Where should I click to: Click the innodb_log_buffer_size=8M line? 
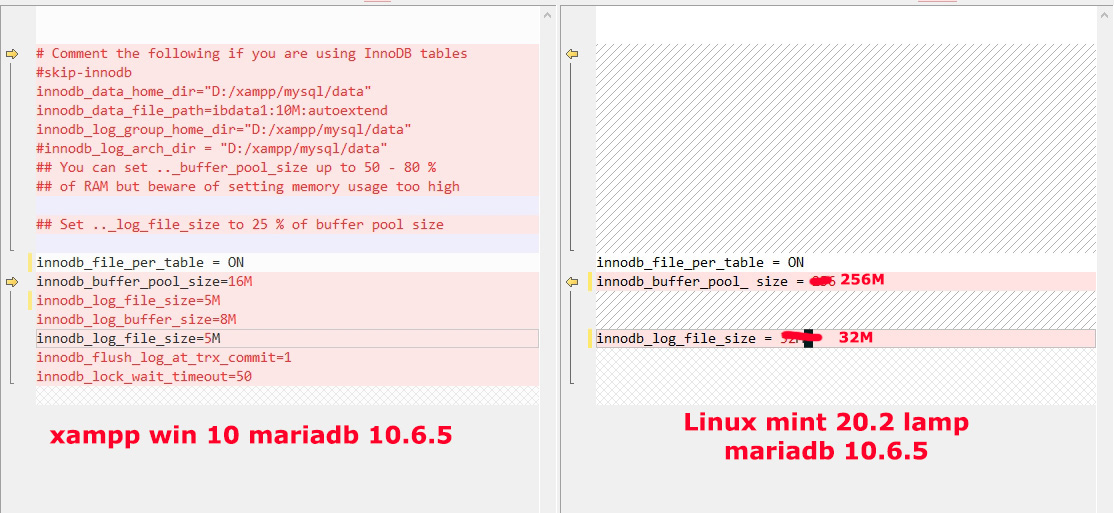click(x=287, y=320)
